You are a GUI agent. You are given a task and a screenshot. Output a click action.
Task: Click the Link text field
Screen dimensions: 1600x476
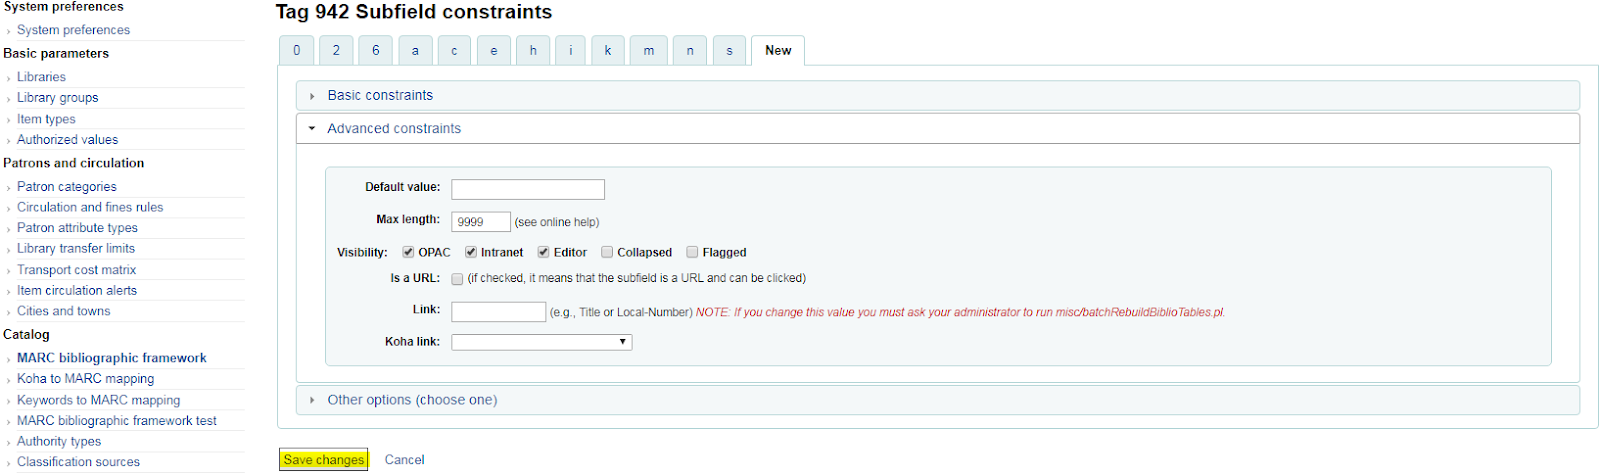(499, 312)
